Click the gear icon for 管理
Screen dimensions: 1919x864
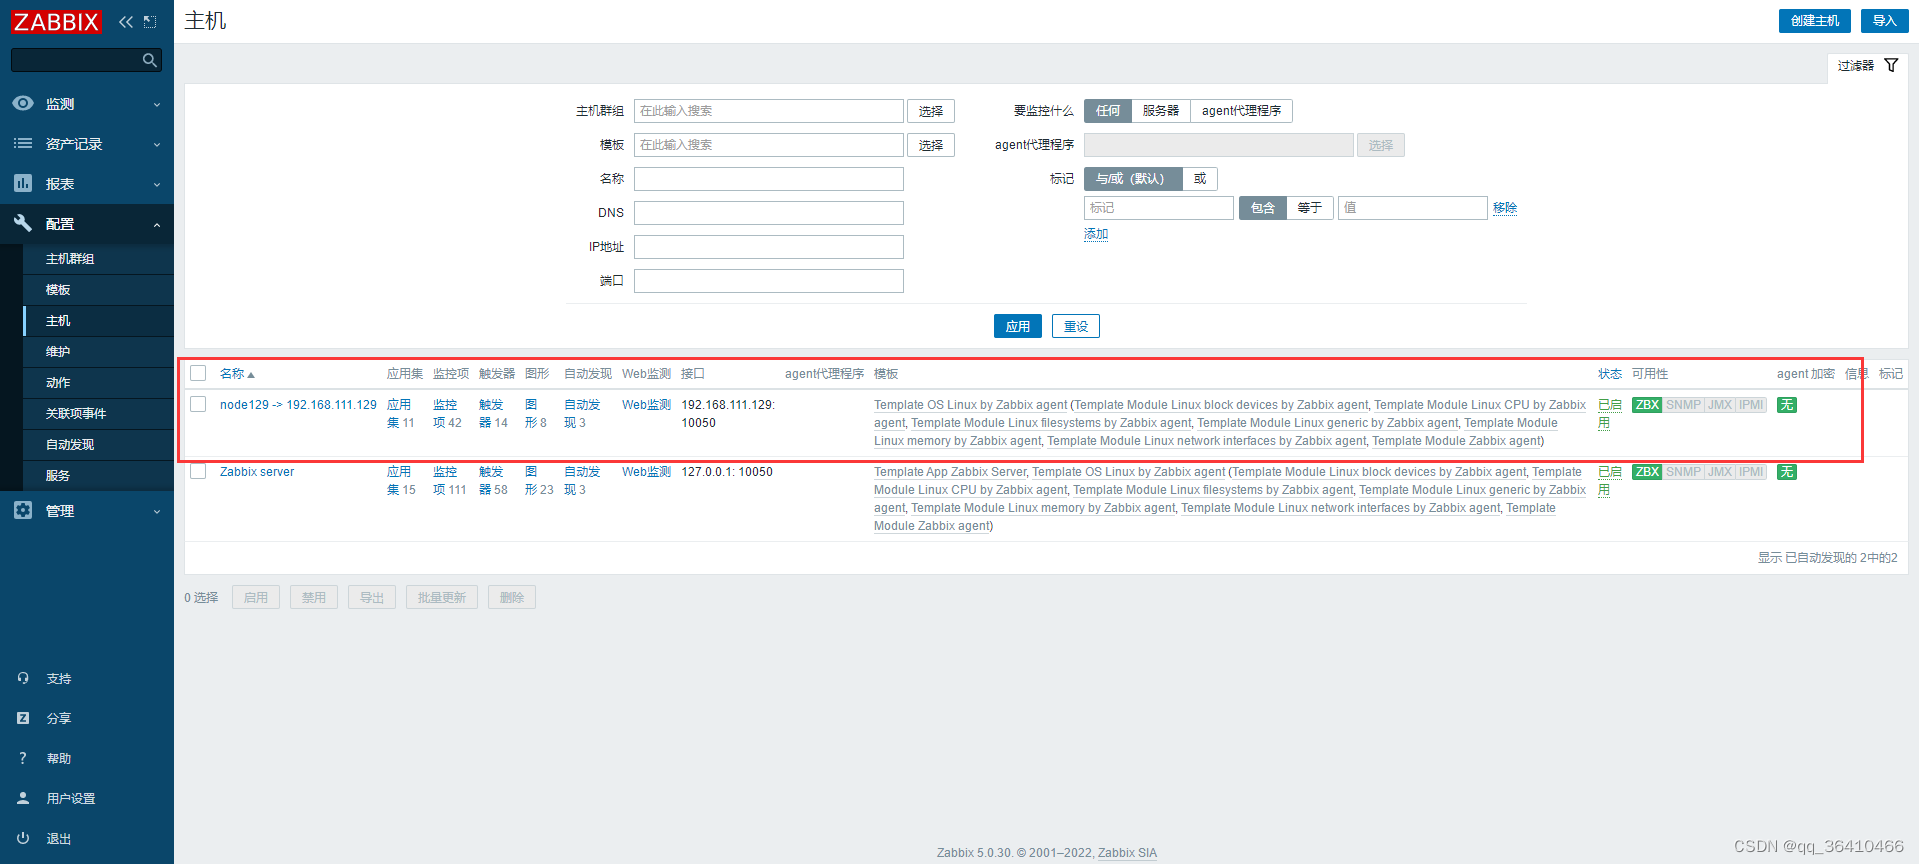pyautogui.click(x=23, y=510)
